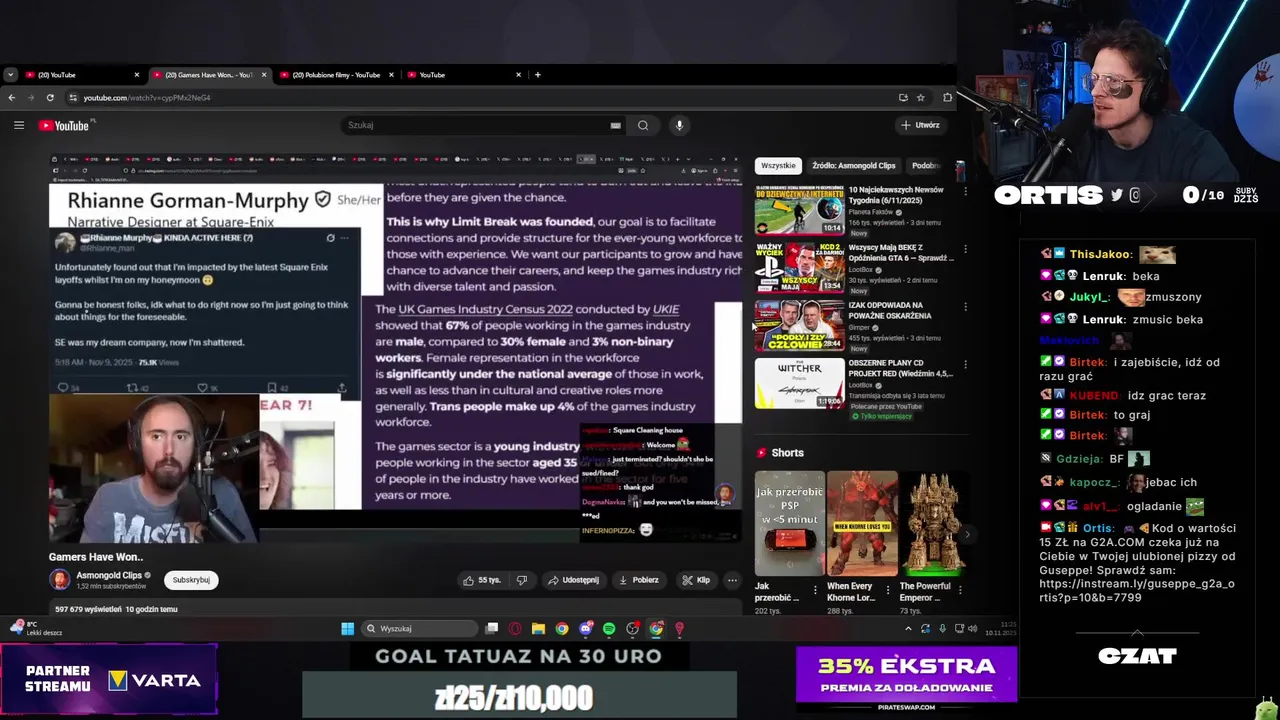Open Task View on the taskbar

tap(491, 629)
